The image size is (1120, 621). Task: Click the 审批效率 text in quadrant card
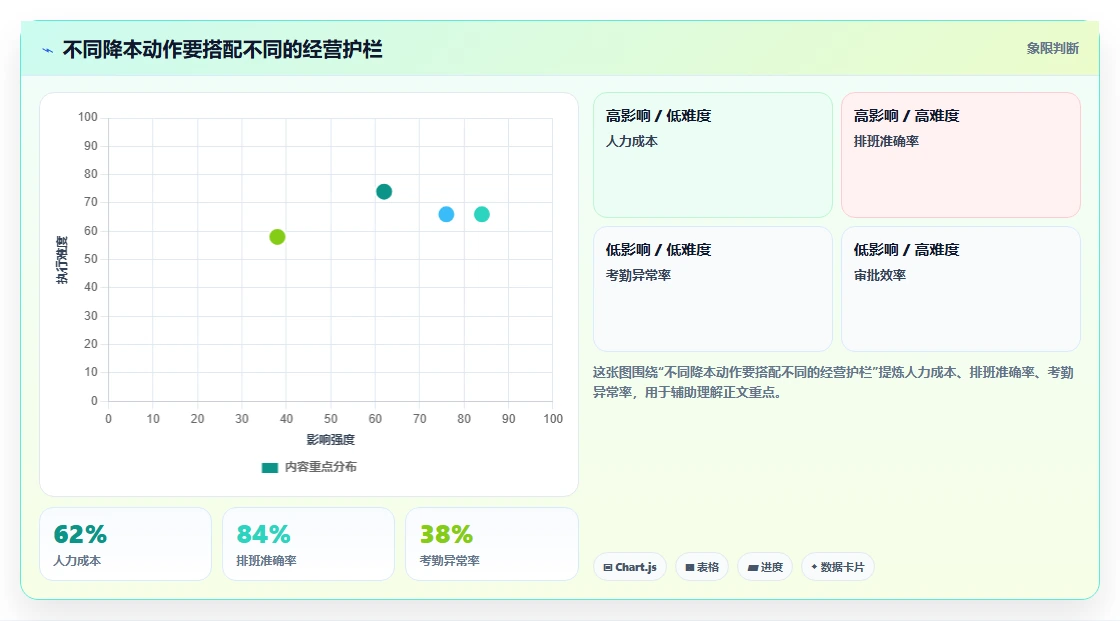pyautogui.click(x=879, y=275)
